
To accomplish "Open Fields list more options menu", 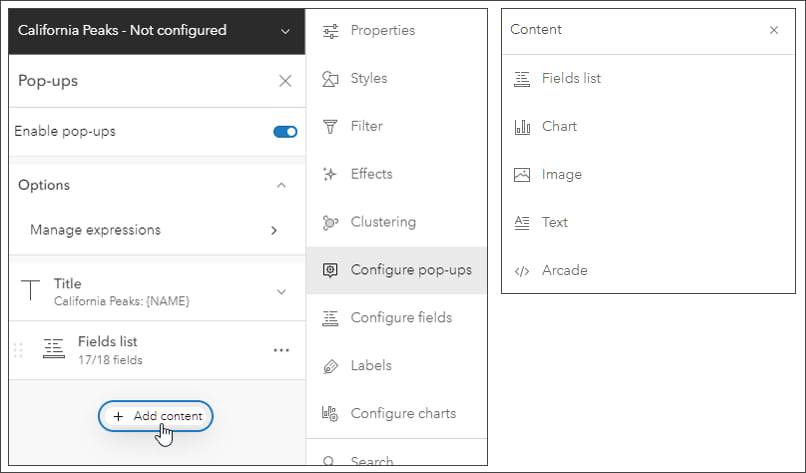I will 281,350.
